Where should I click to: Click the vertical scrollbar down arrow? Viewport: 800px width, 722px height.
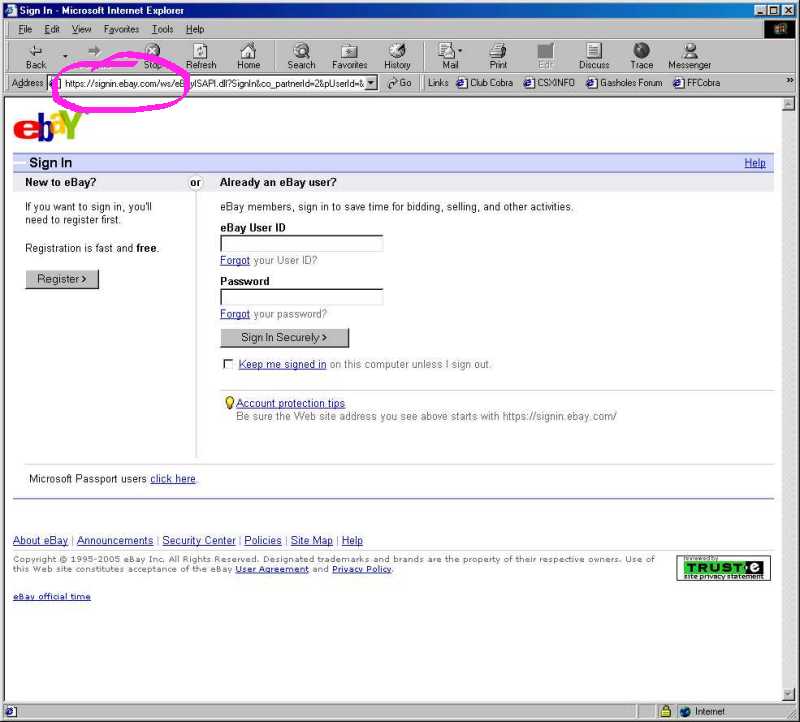[788, 694]
